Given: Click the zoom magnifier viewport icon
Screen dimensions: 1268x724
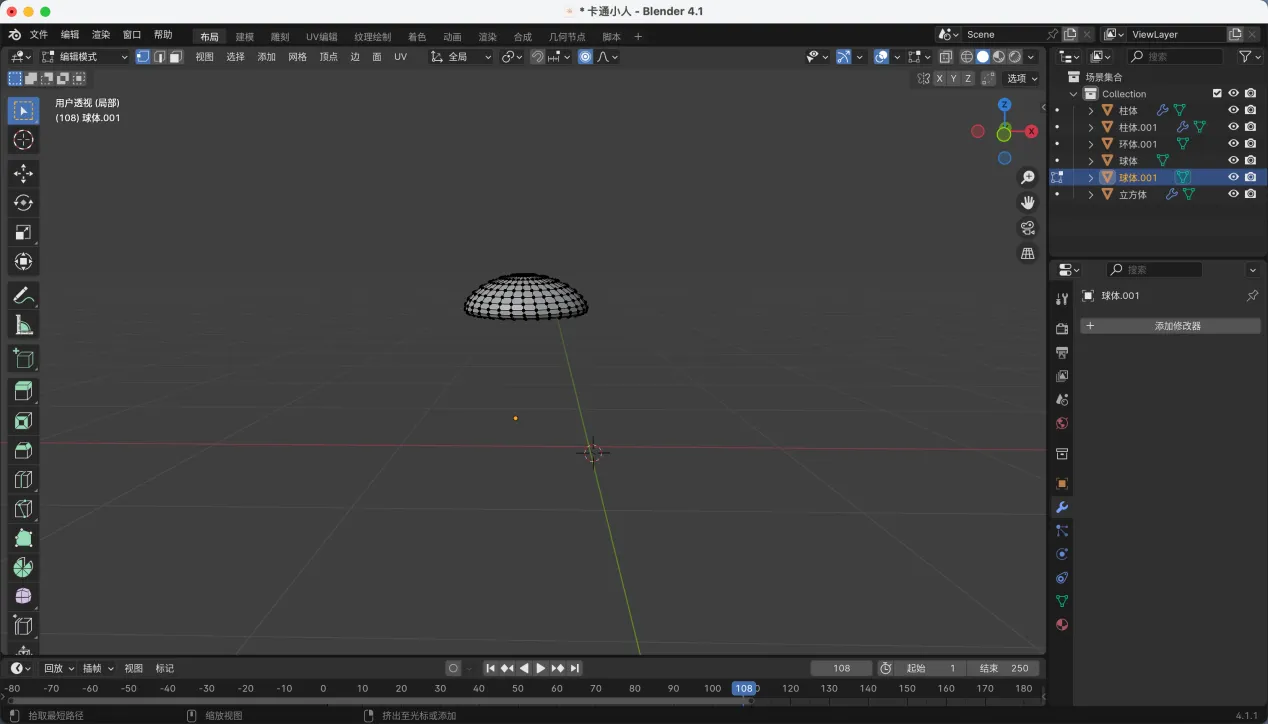Looking at the screenshot, I should click(1027, 178).
